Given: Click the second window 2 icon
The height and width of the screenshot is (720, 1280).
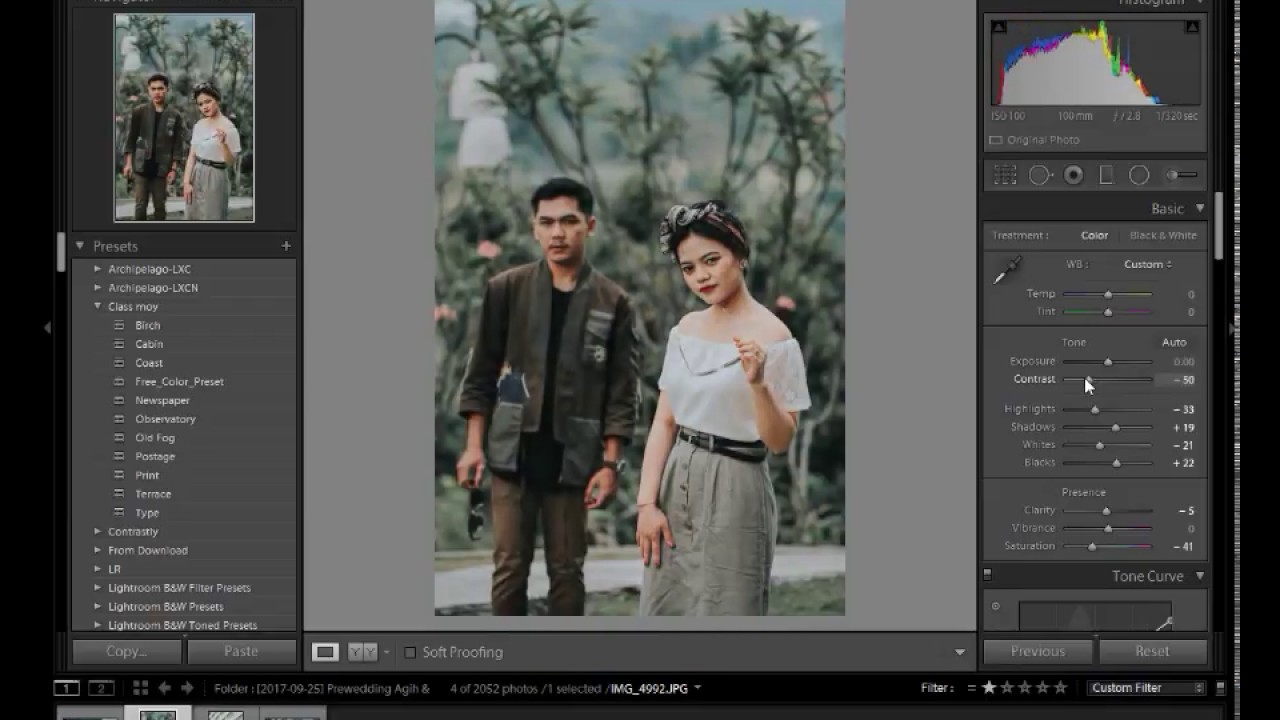Looking at the screenshot, I should pos(101,688).
